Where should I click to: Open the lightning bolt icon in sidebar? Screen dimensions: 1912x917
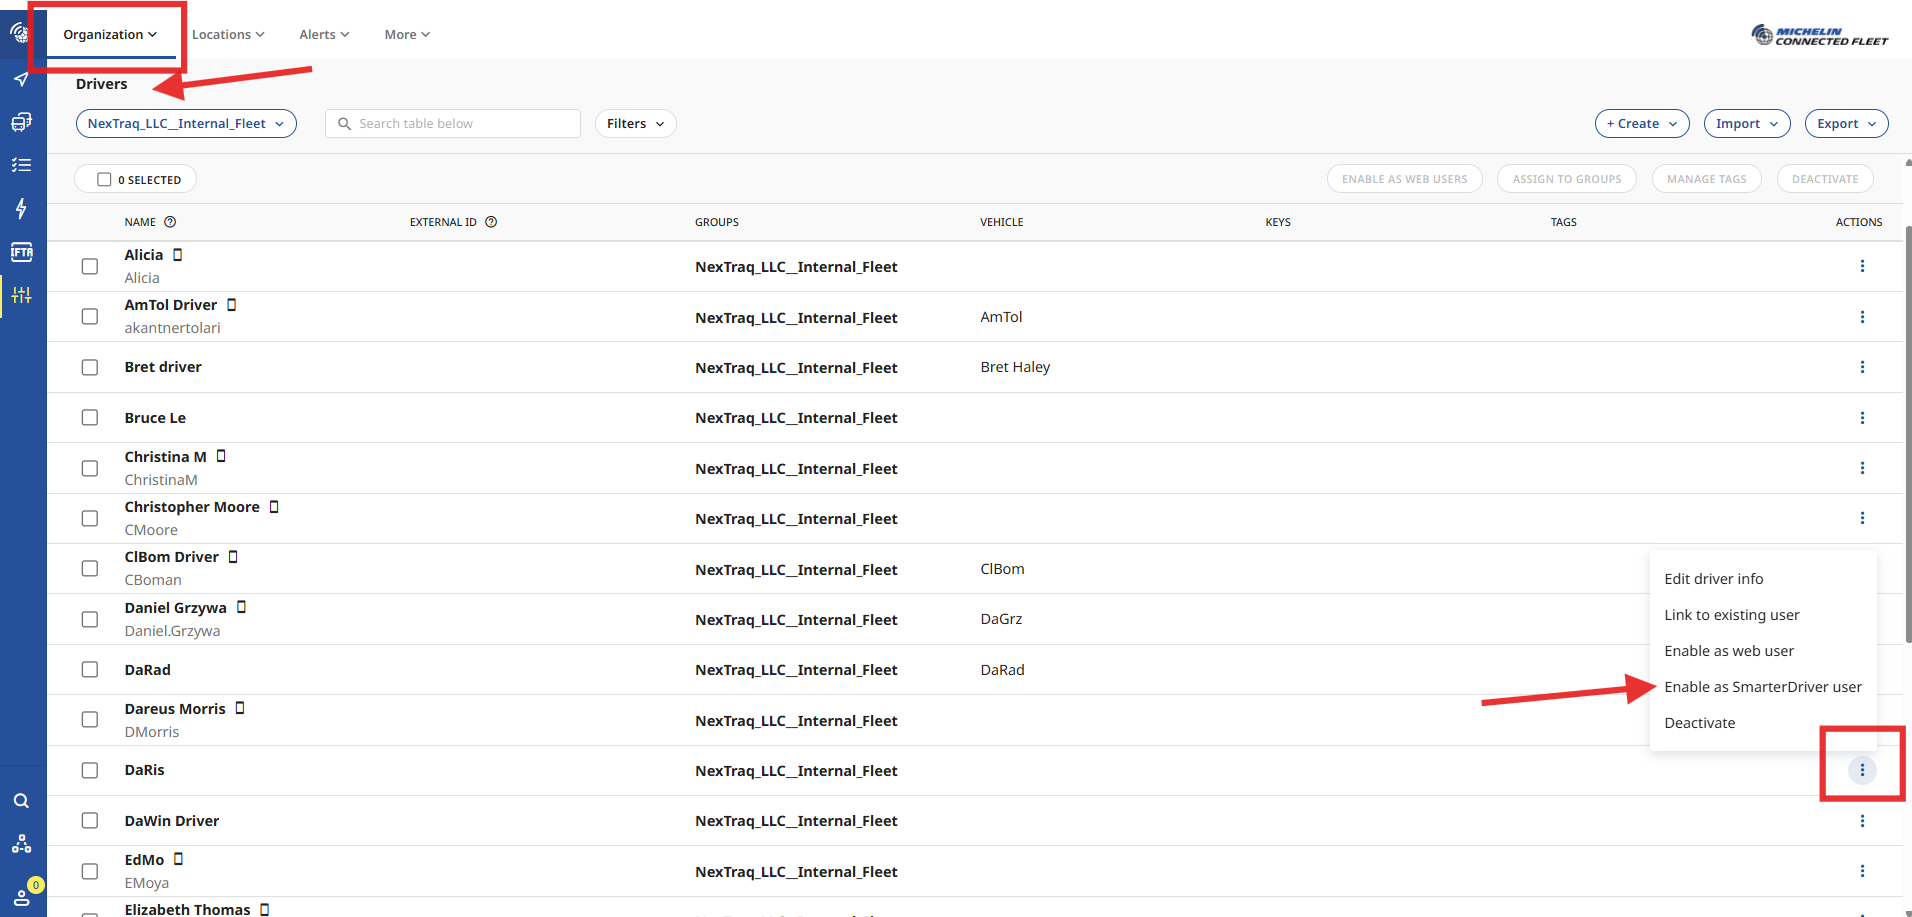(x=21, y=208)
